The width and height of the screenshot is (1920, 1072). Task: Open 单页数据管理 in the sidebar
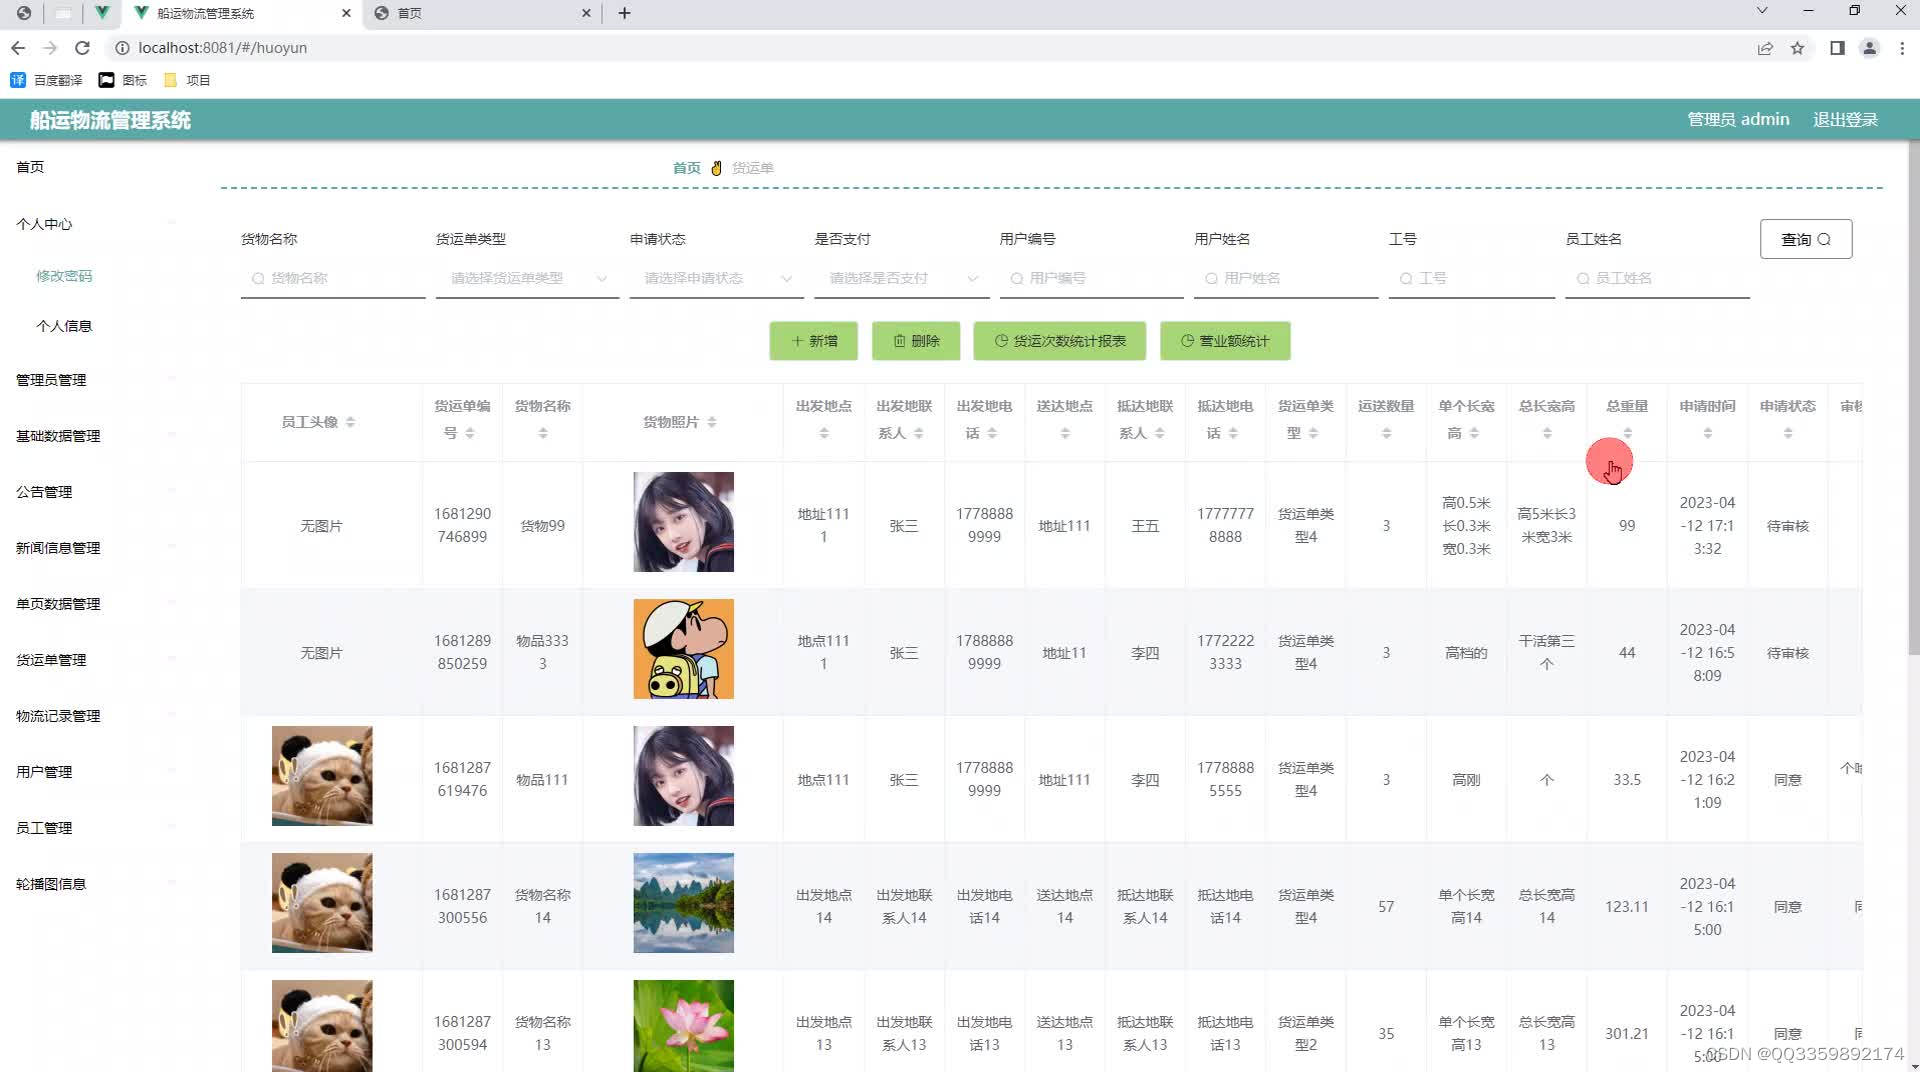[x=58, y=604]
